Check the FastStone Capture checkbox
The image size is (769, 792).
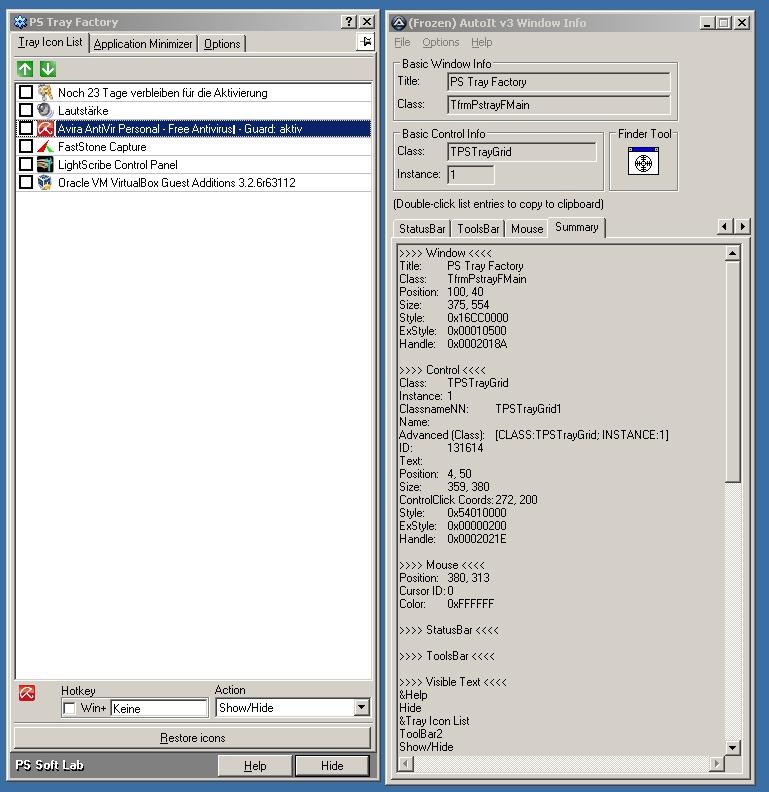click(26, 147)
